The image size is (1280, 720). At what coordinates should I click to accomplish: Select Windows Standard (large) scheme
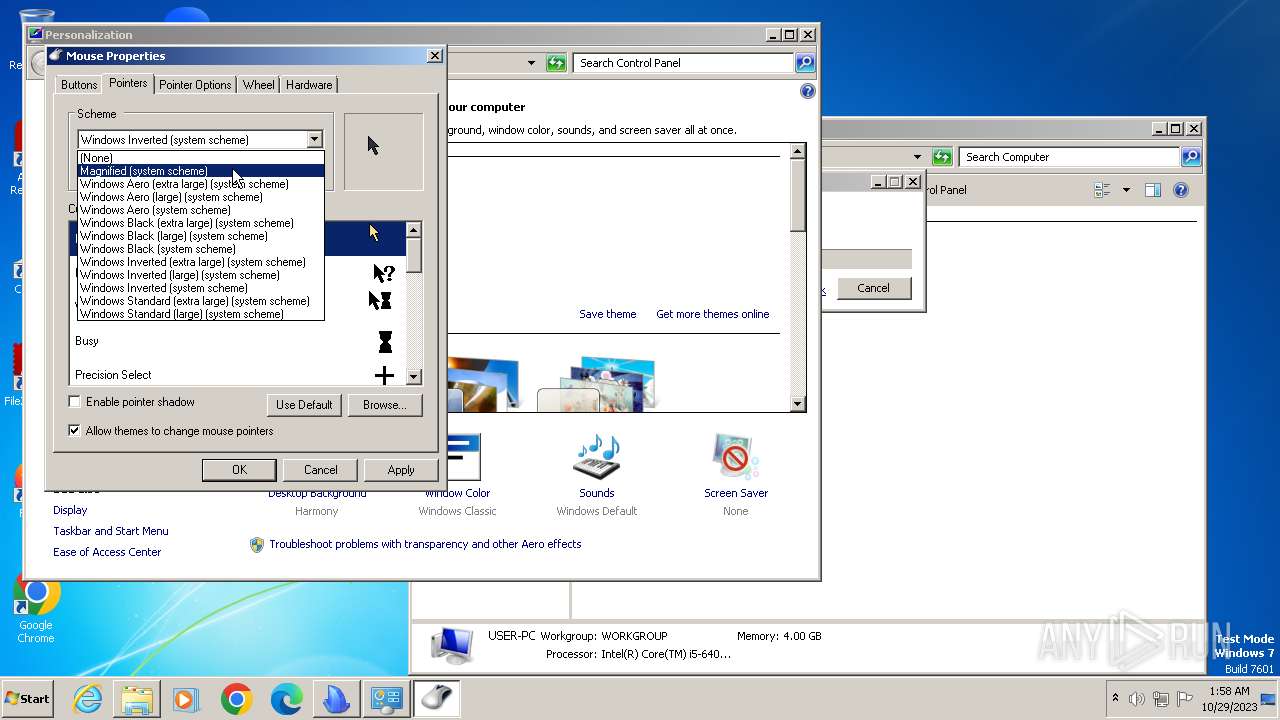click(201, 314)
